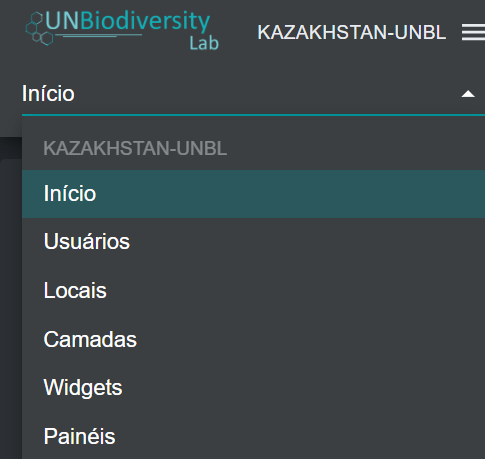Click the teal underline below Início selector

253,115
